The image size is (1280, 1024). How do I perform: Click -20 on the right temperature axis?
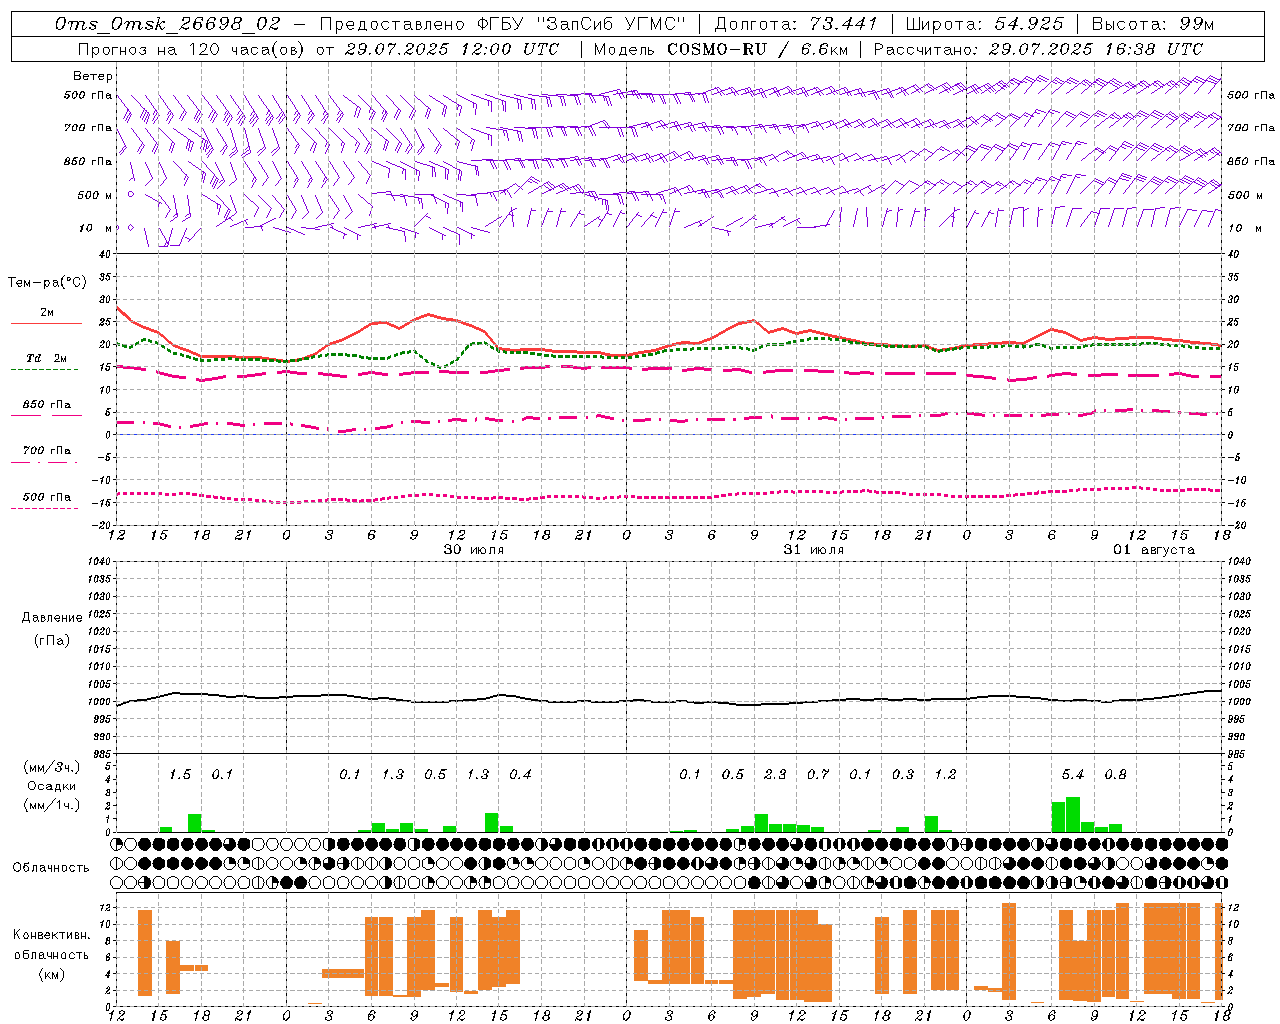pos(1235,525)
